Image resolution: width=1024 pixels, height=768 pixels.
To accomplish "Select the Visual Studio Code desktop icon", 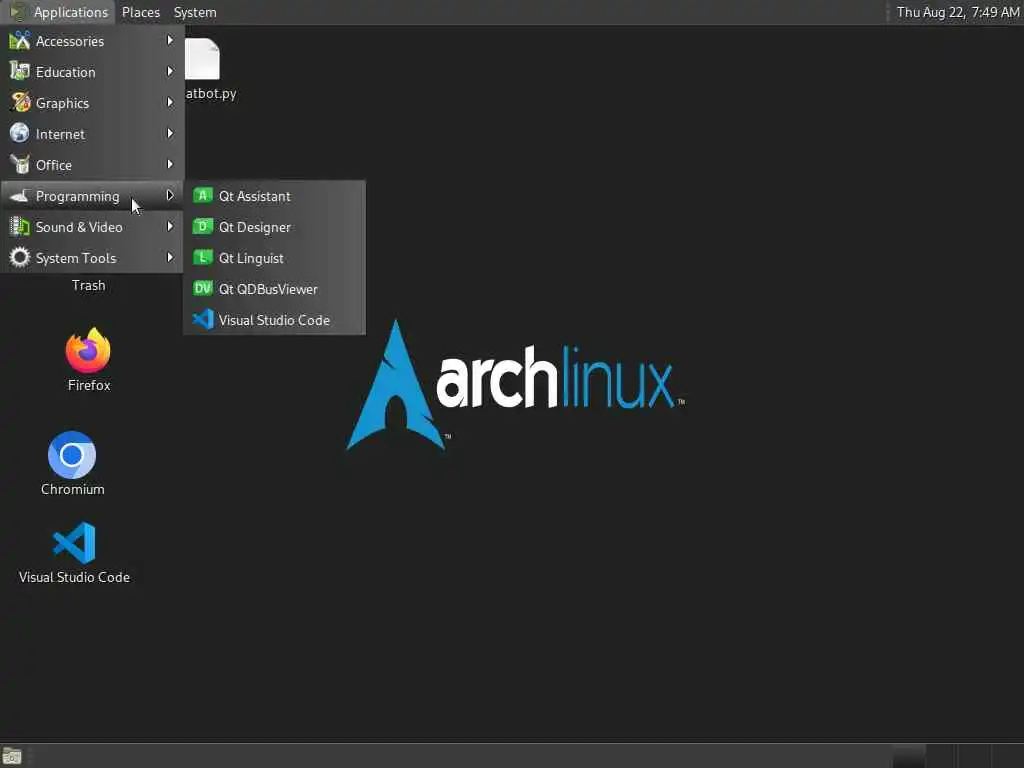I will point(74,543).
